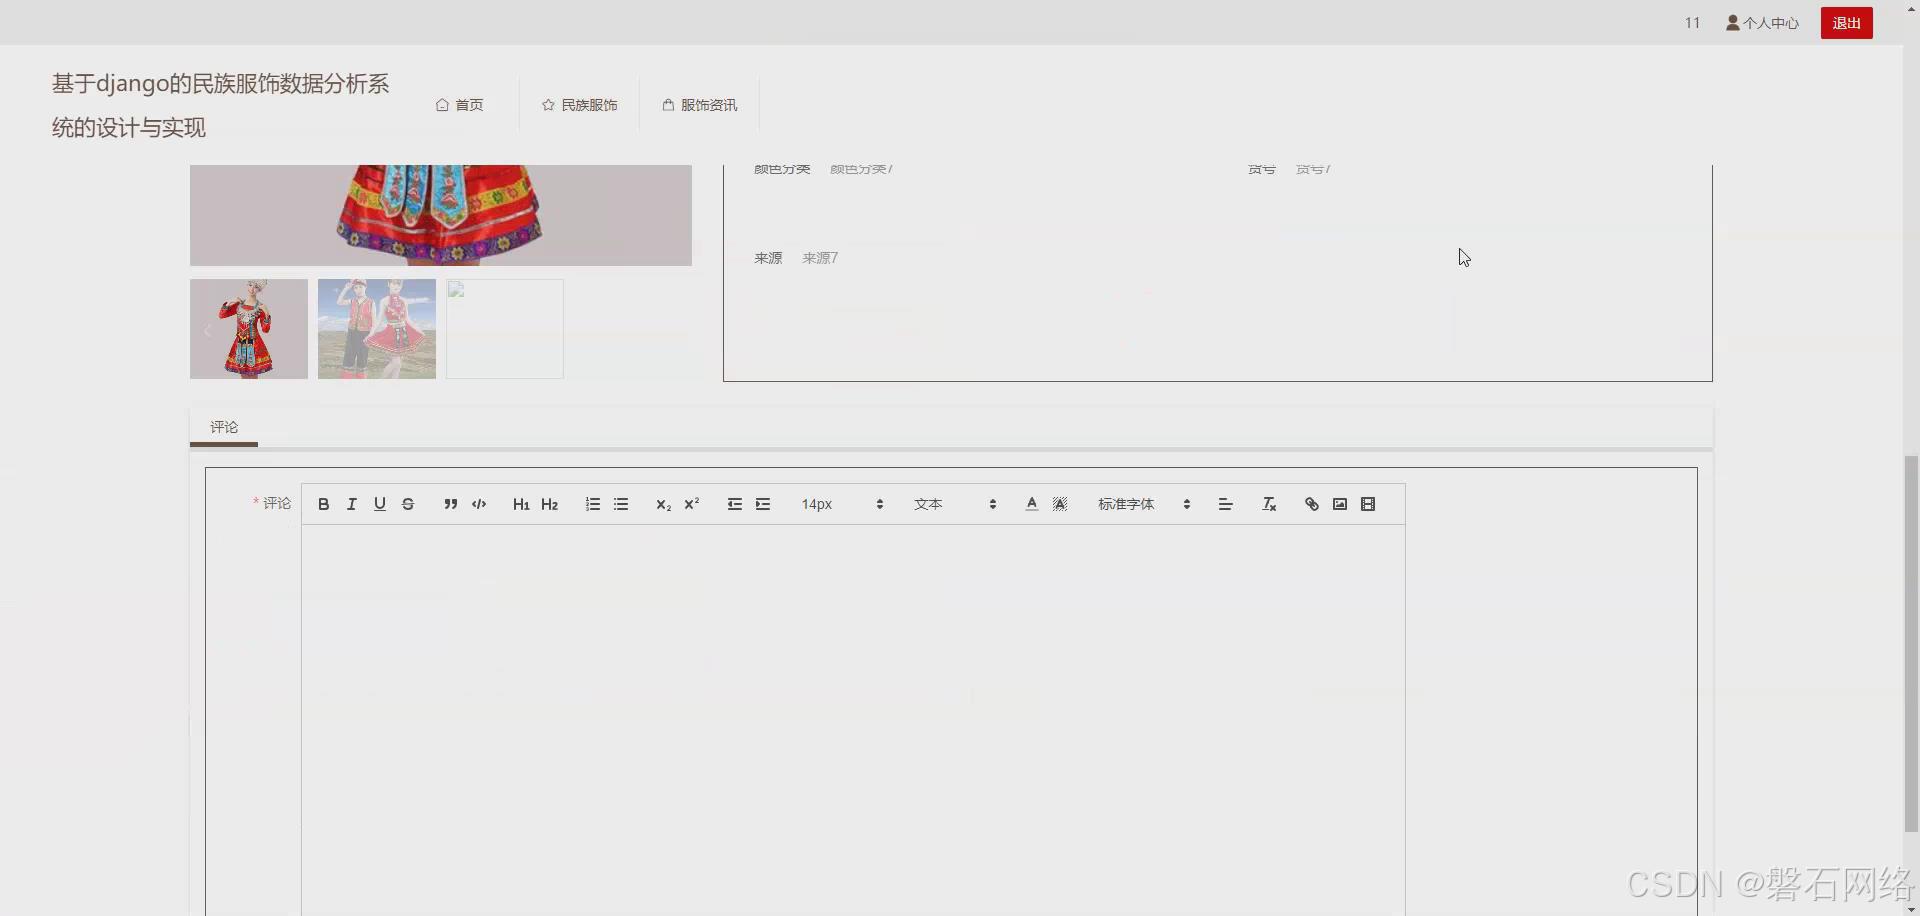Click the red 退出 logout button
Screen dimensions: 1920x916
1846,23
